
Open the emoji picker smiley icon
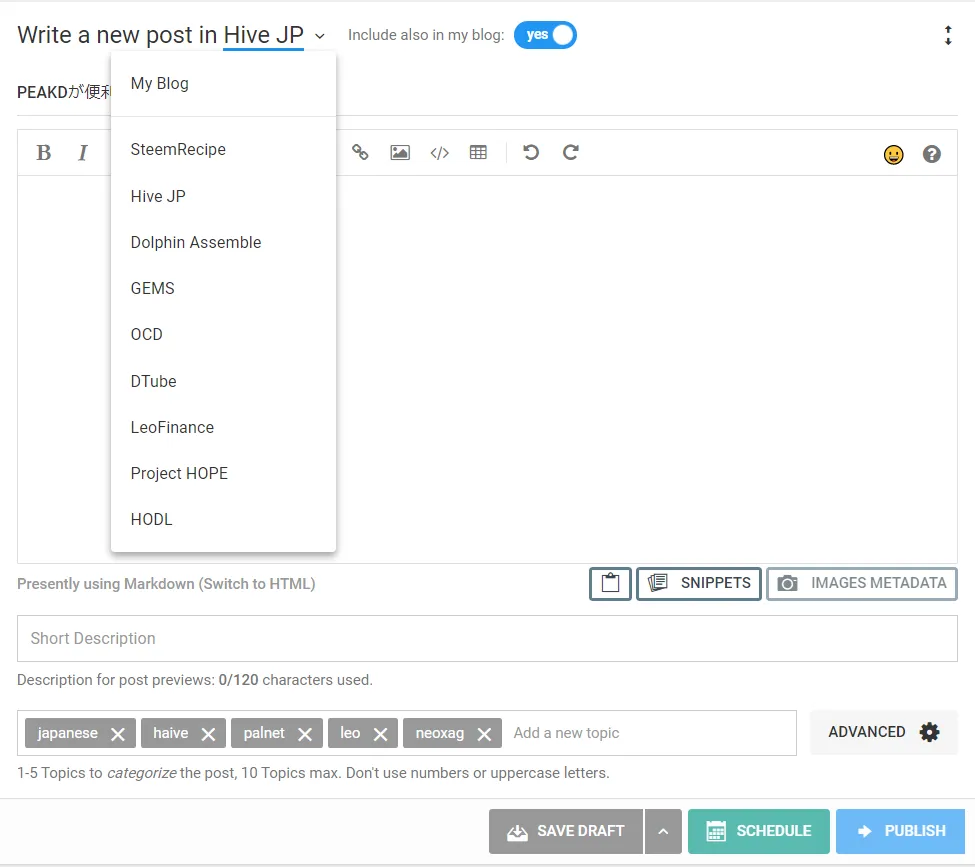[894, 154]
